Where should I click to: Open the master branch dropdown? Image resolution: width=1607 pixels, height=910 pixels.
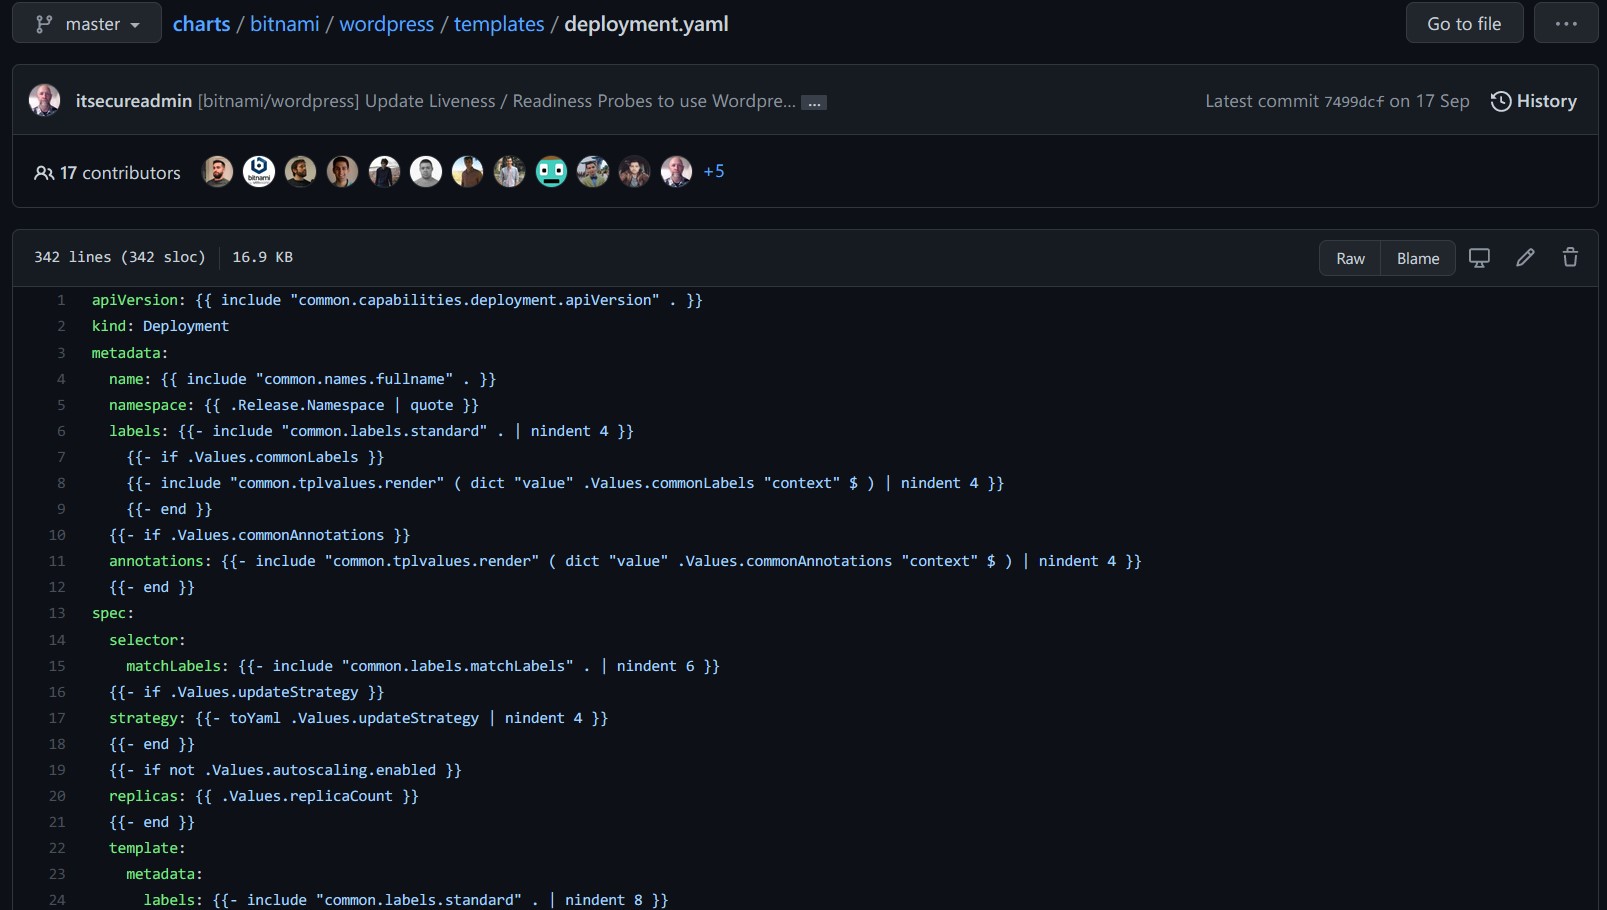tap(87, 24)
